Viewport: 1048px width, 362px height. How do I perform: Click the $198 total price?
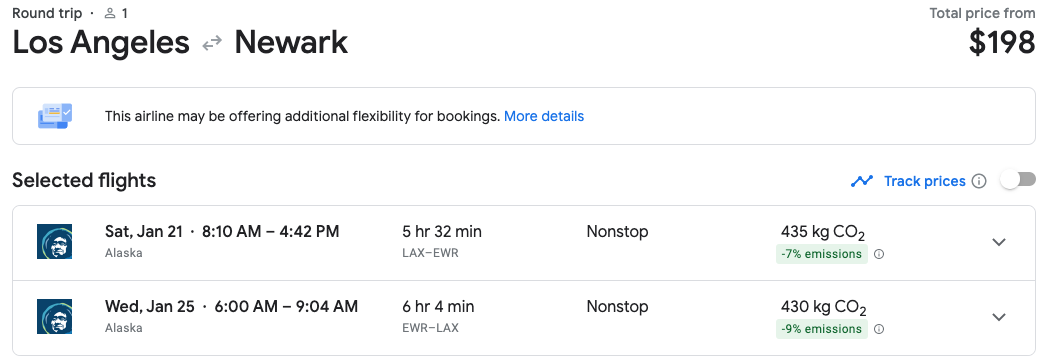(1002, 43)
